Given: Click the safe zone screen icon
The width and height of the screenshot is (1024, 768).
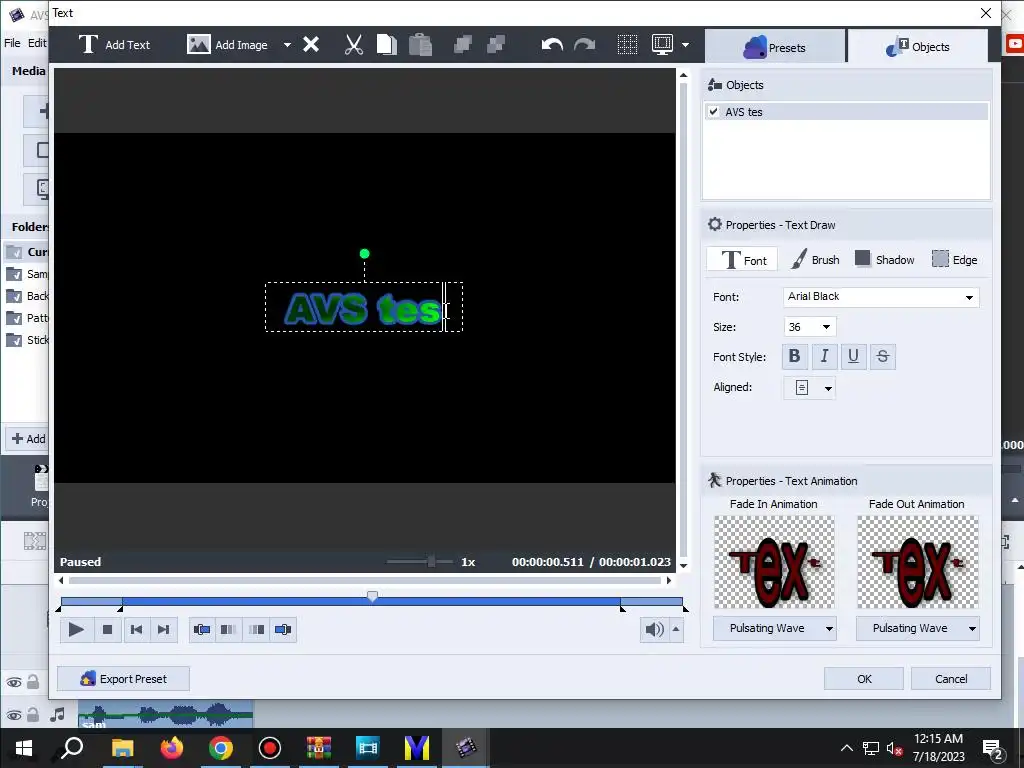Looking at the screenshot, I should [x=662, y=44].
